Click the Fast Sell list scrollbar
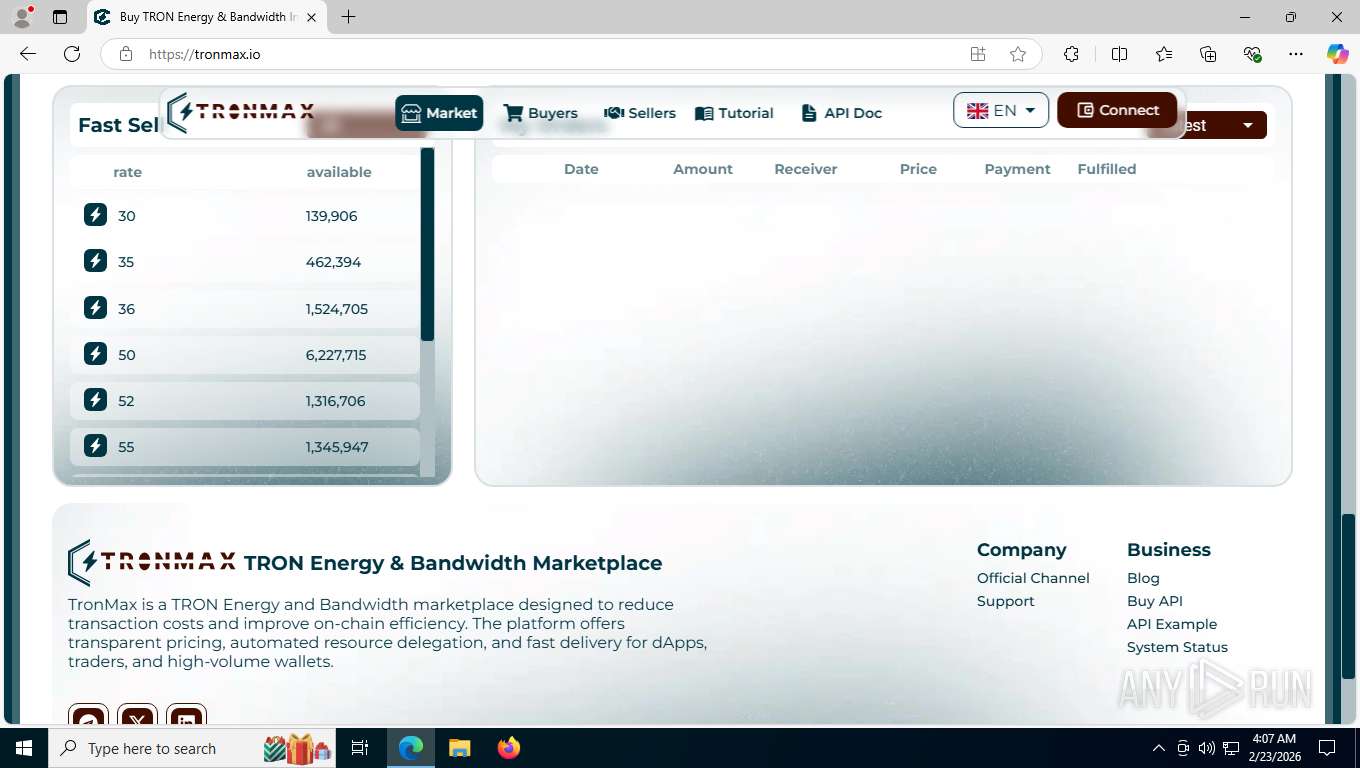This screenshot has width=1360, height=768. [x=427, y=245]
